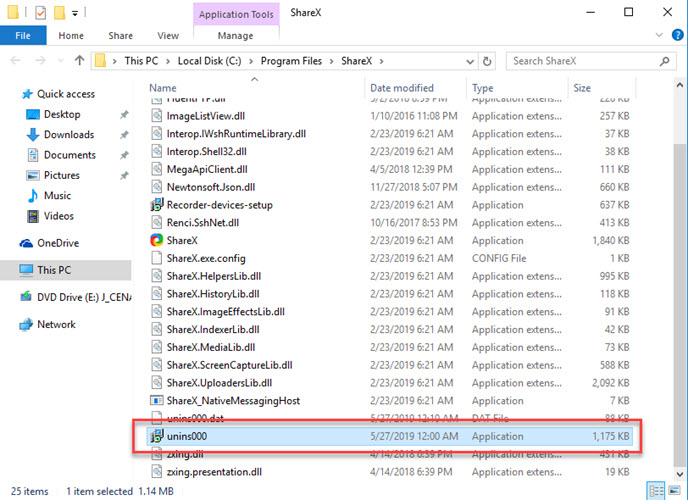The width and height of the screenshot is (688, 500).
Task: Open the ShareX application file
Action: (x=182, y=240)
